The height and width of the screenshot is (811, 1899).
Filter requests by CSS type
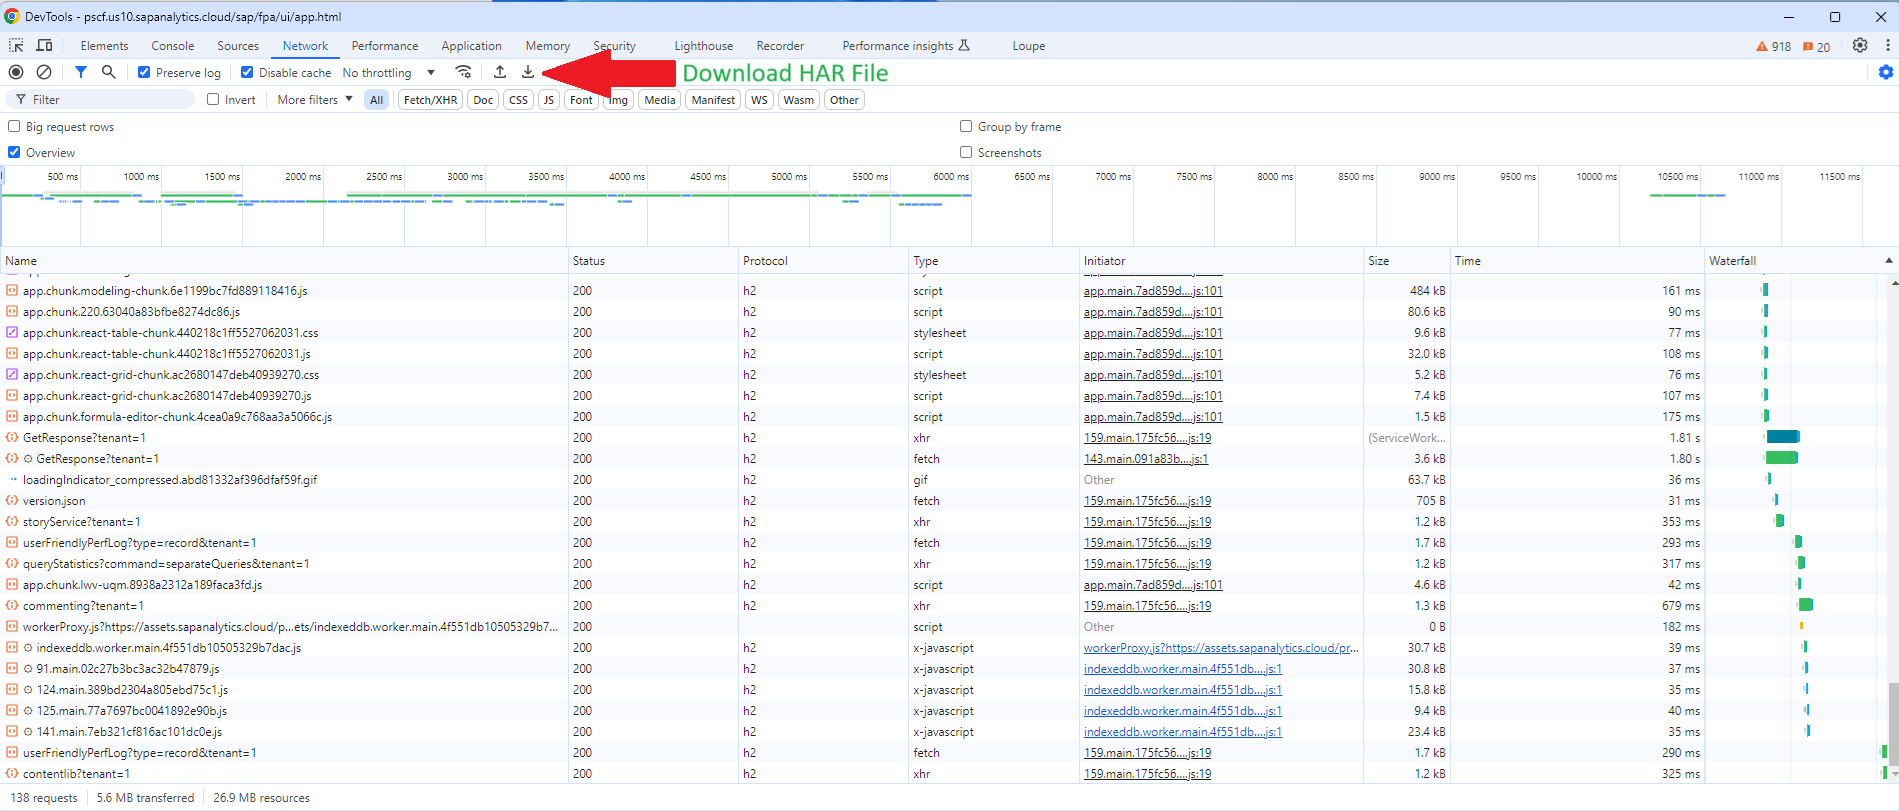(518, 99)
